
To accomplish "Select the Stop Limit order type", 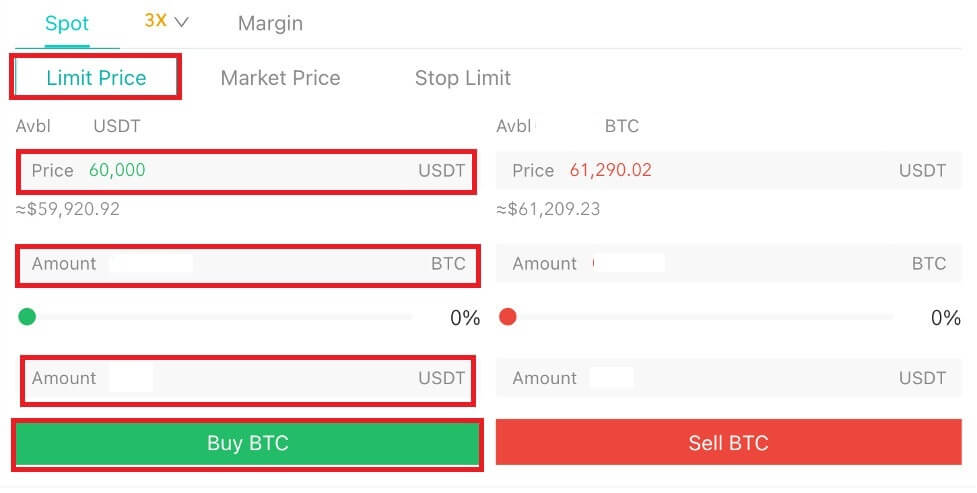I will click(x=462, y=78).
